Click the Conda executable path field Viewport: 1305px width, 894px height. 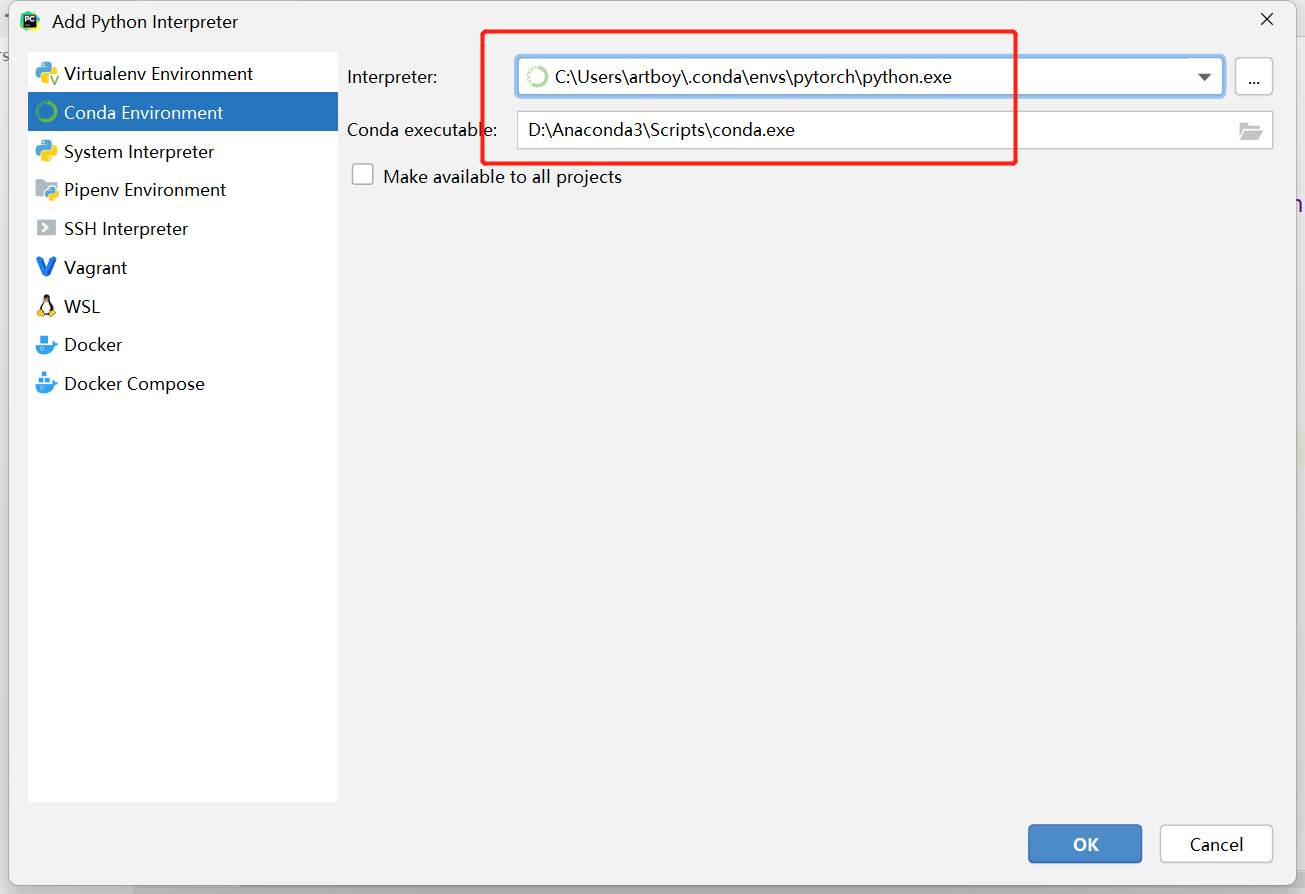[x=895, y=130]
